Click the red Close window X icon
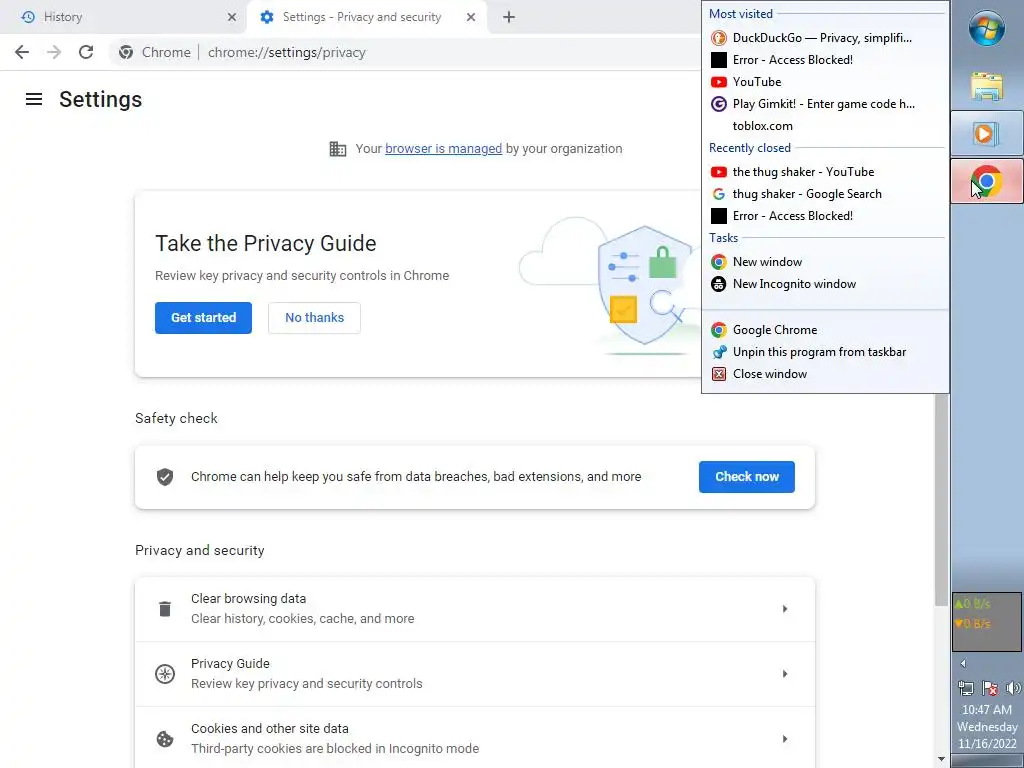Image resolution: width=1024 pixels, height=768 pixels. click(718, 374)
